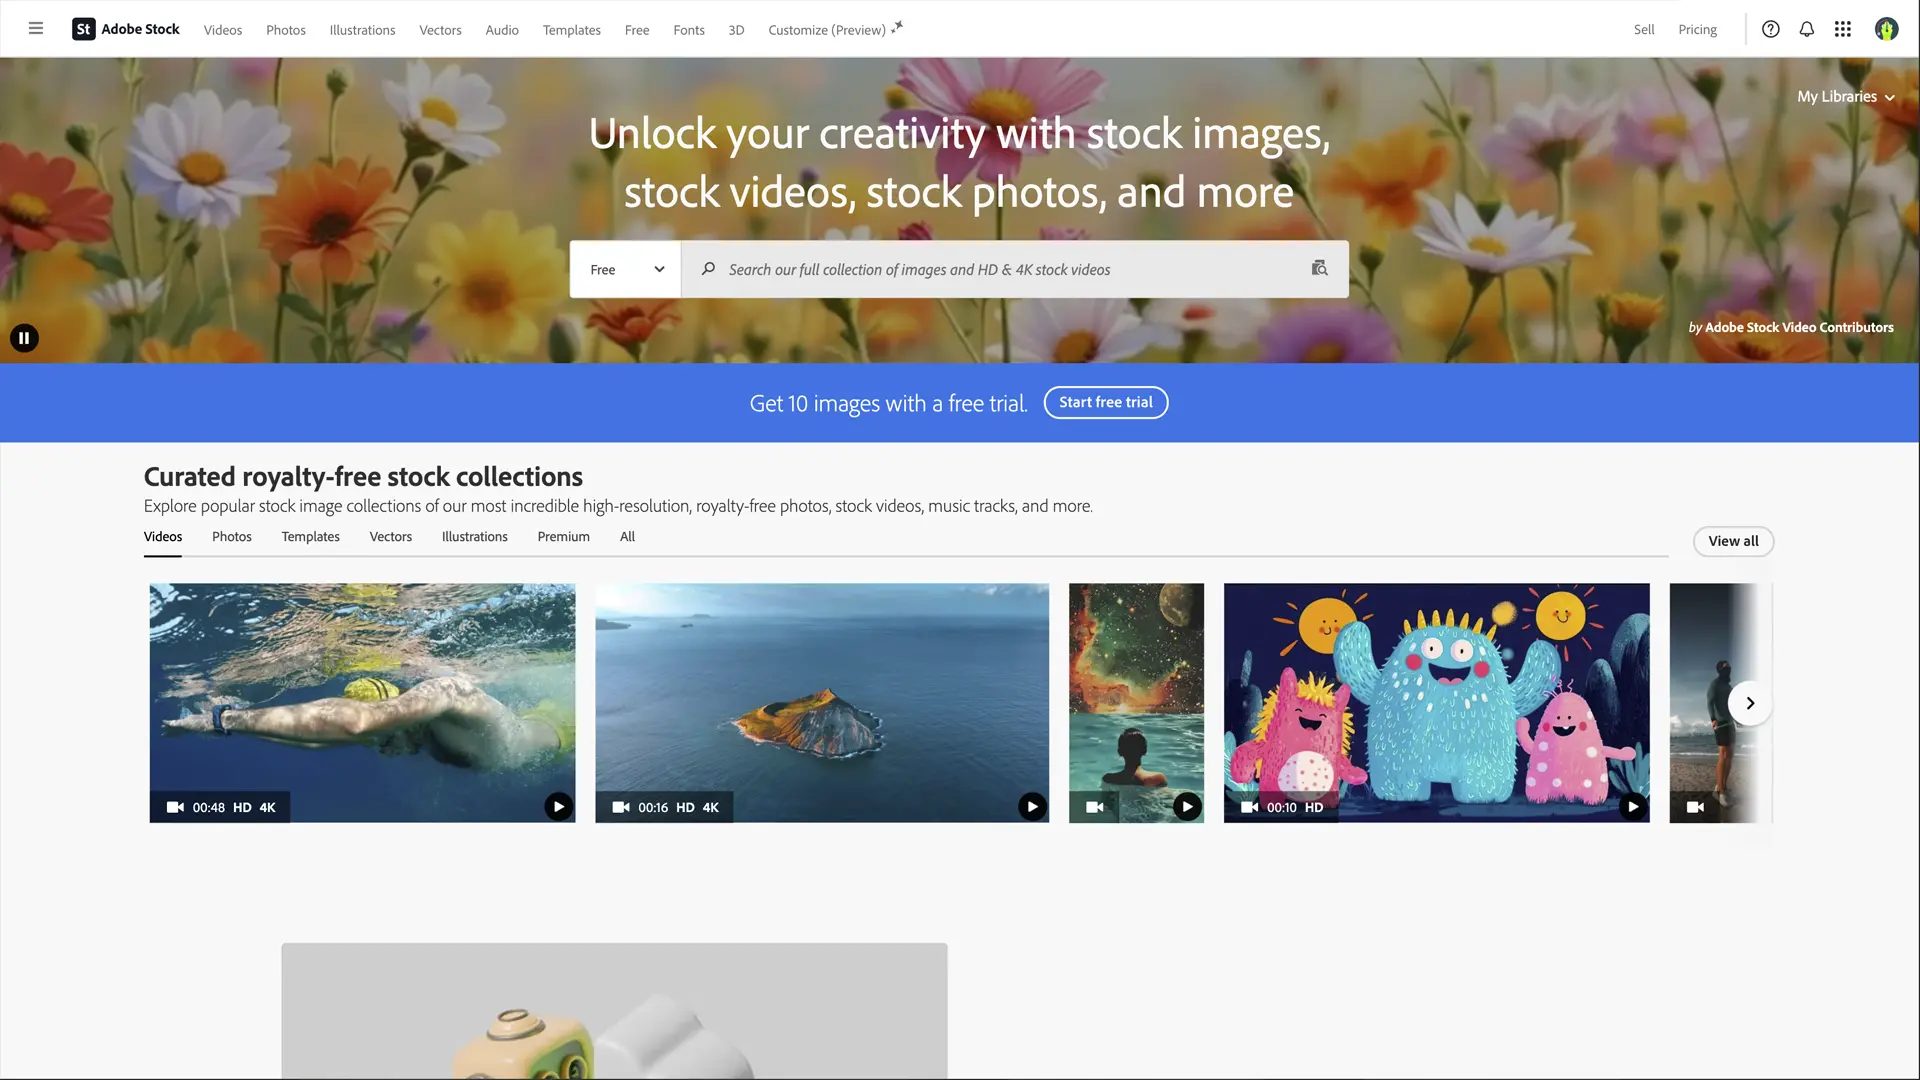
Task: Click the Pricing link
Action: click(x=1697, y=30)
